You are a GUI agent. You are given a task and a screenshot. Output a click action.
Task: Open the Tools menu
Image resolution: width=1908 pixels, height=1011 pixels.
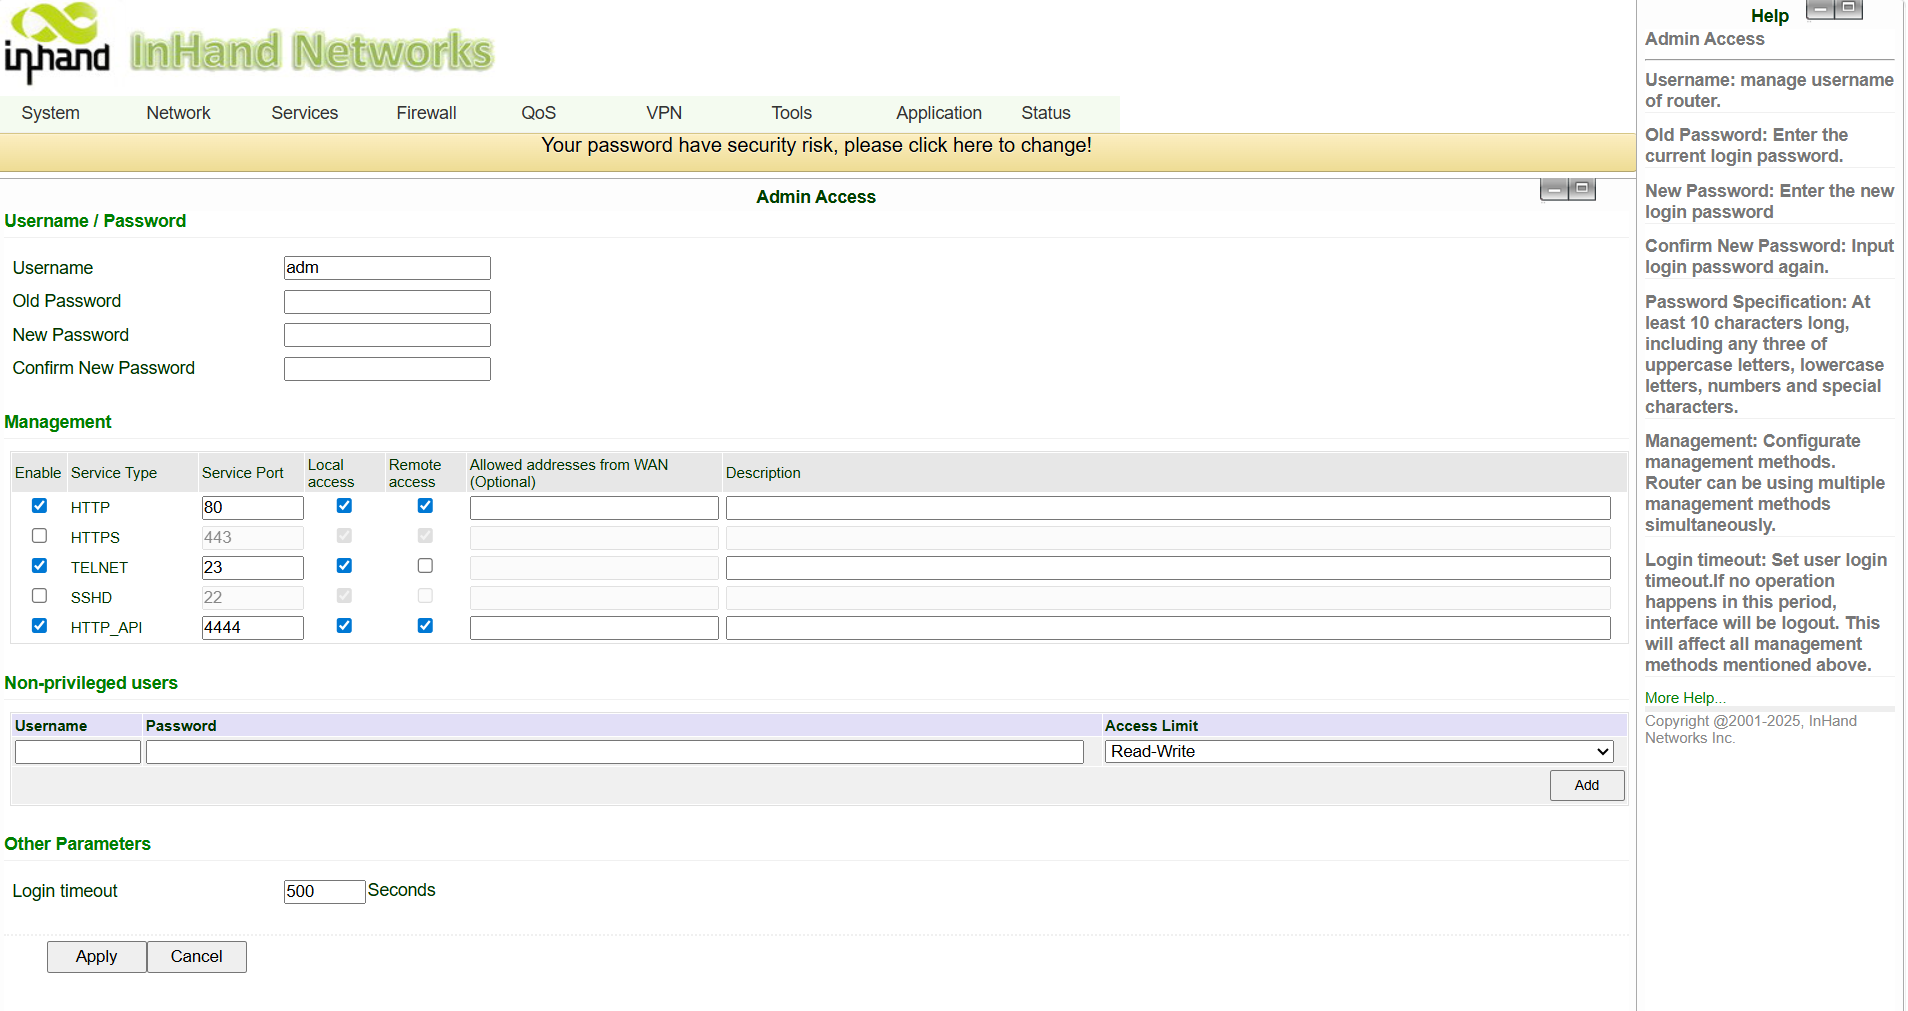(791, 113)
